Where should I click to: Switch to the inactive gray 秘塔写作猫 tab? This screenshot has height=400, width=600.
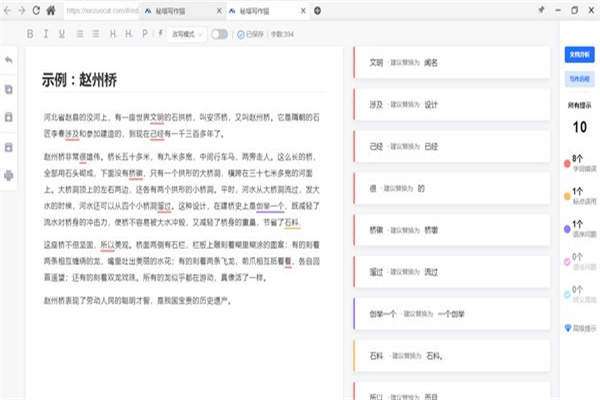pyautogui.click(x=178, y=11)
